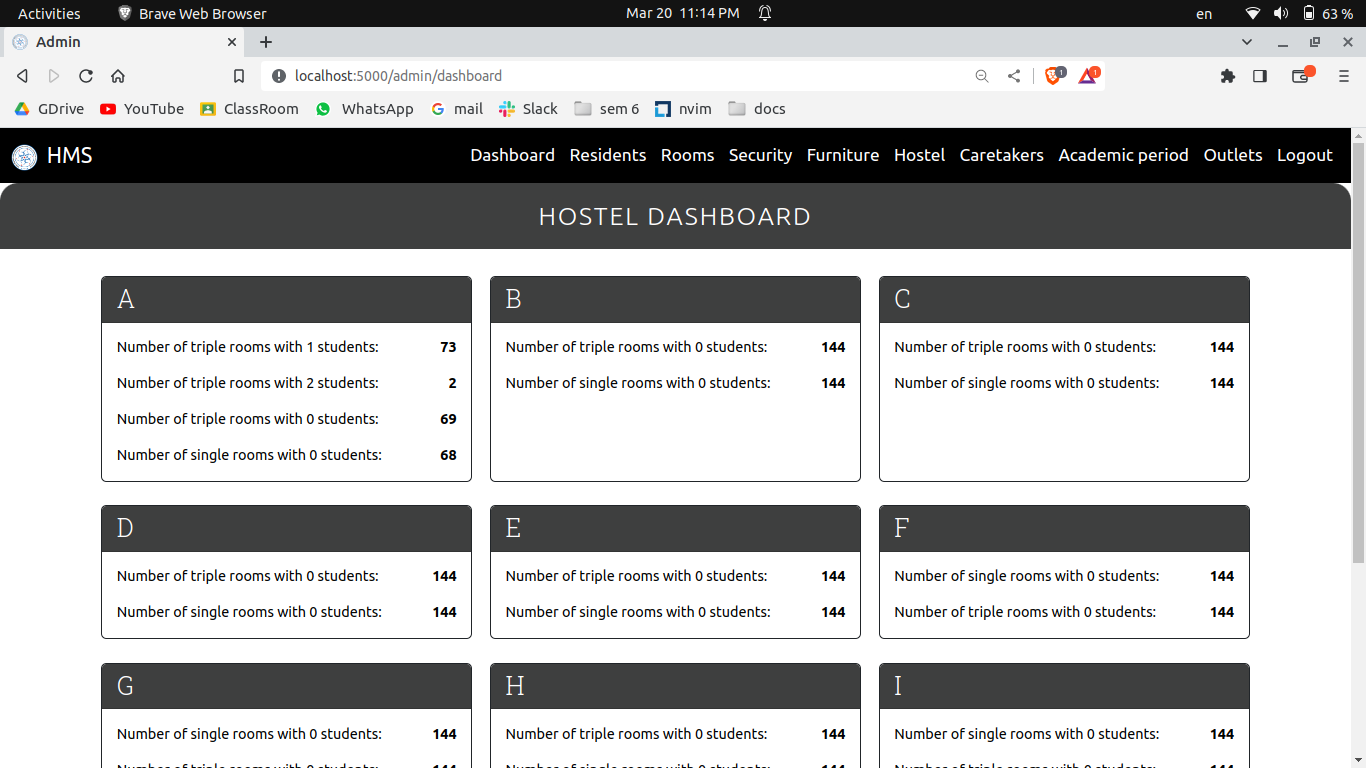1366x768 pixels.
Task: Open the page share icon
Action: [1013, 75]
